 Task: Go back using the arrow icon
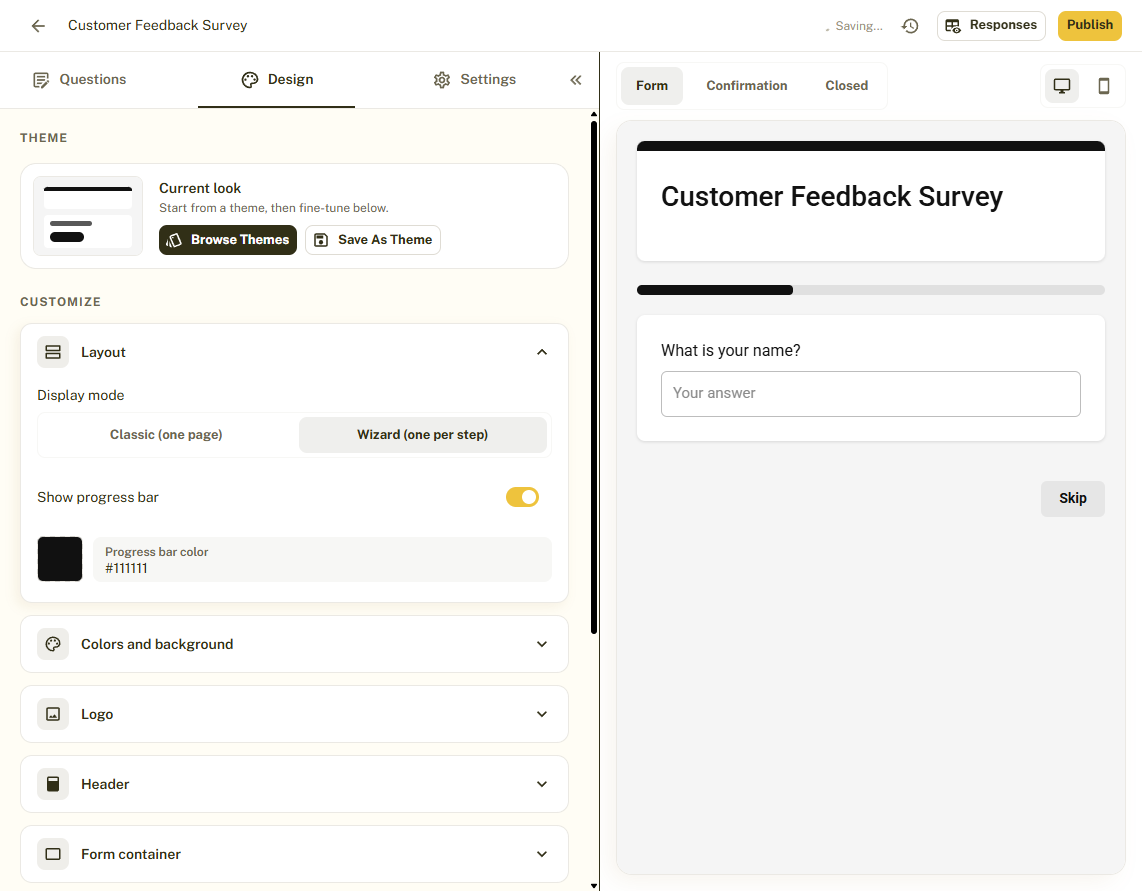coord(38,25)
